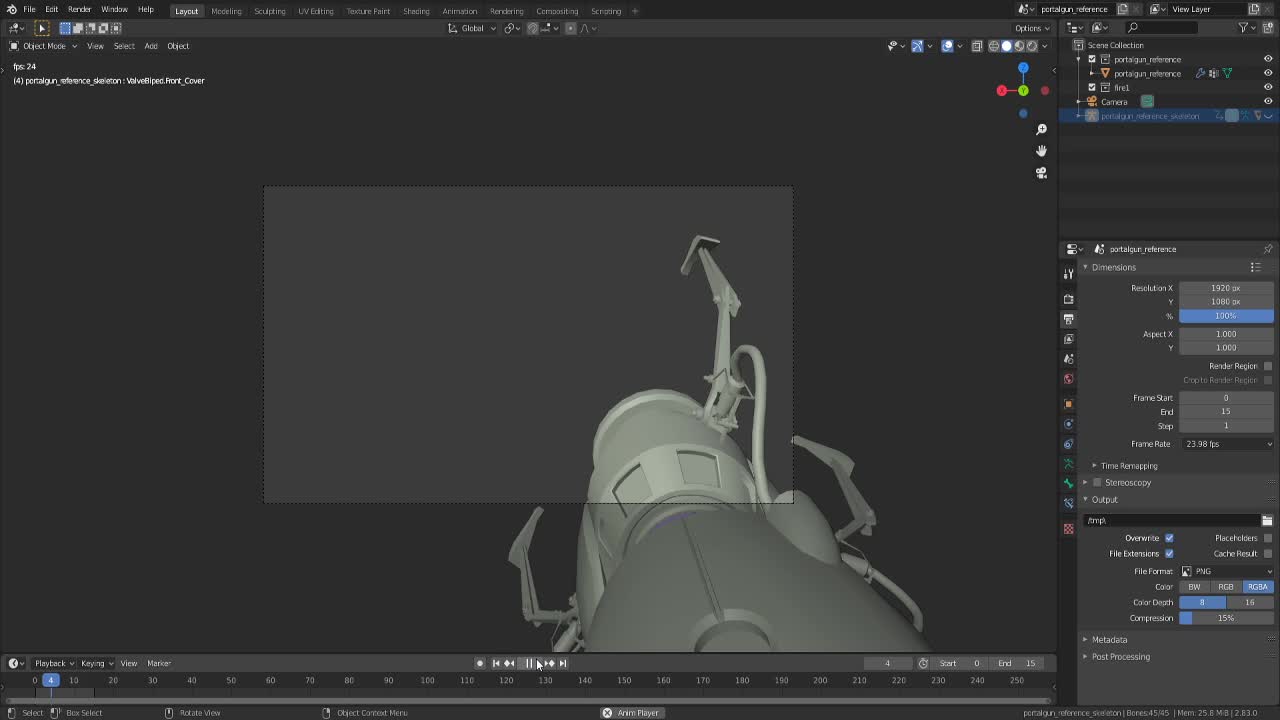This screenshot has height=720, width=1280.
Task: Open the Output properties tab icon
Action: (x=1068, y=319)
